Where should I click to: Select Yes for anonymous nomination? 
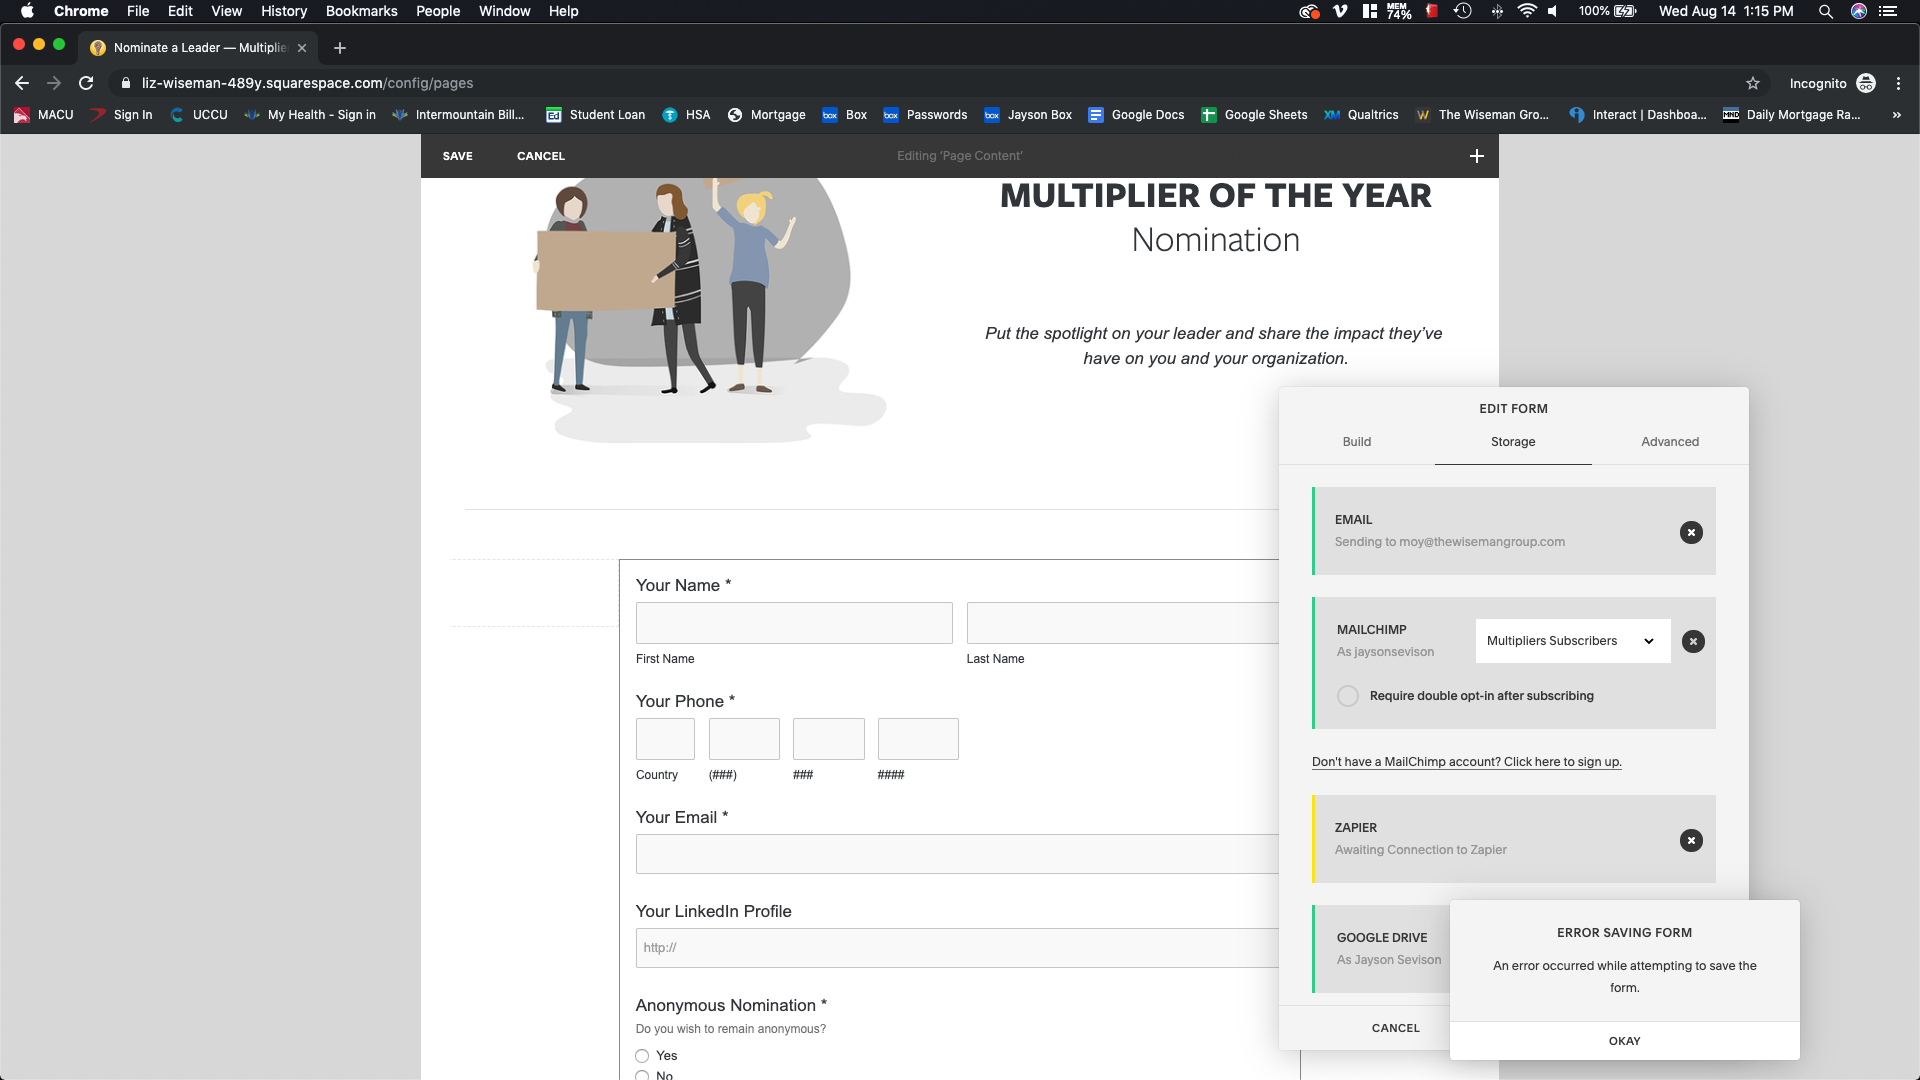642,1056
